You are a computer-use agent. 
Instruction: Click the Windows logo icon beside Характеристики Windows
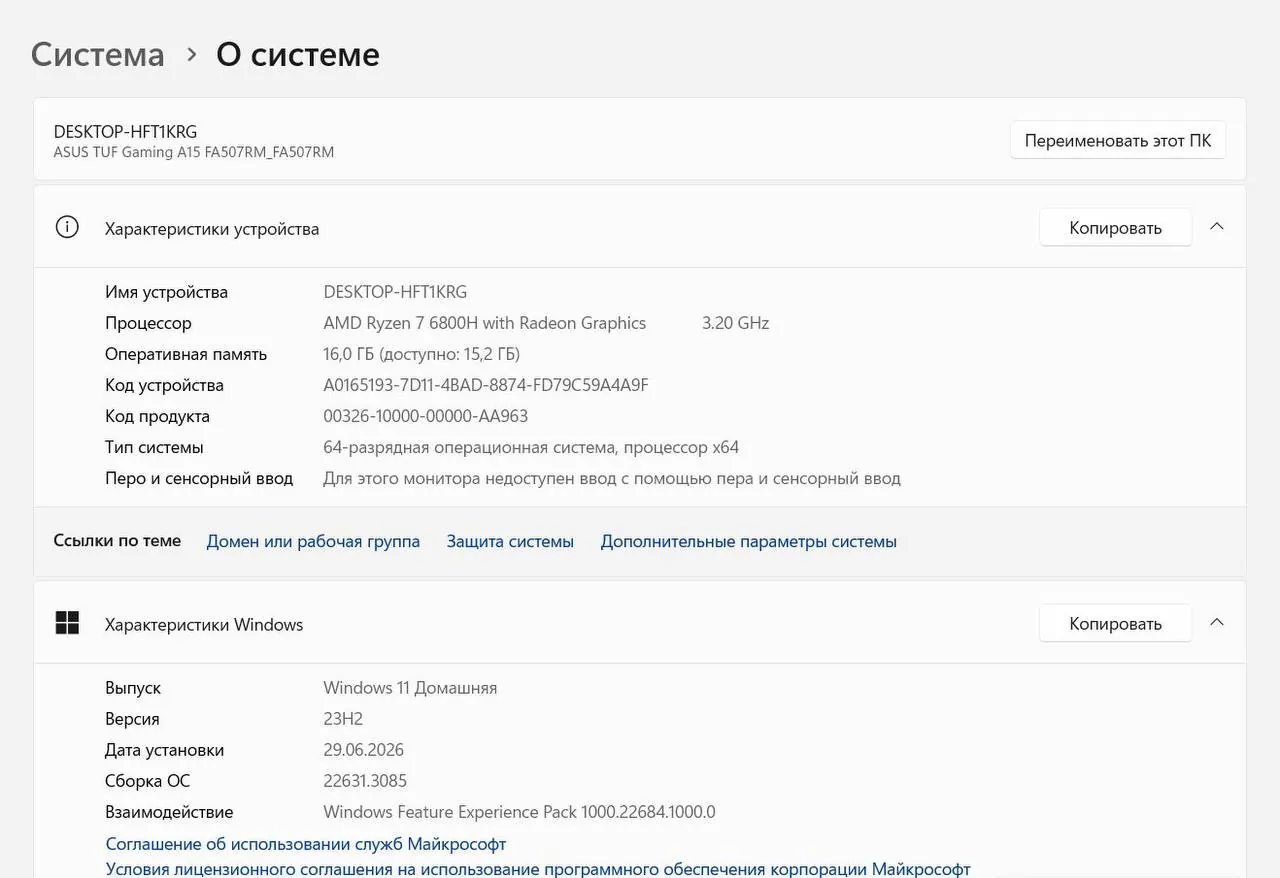[67, 623]
